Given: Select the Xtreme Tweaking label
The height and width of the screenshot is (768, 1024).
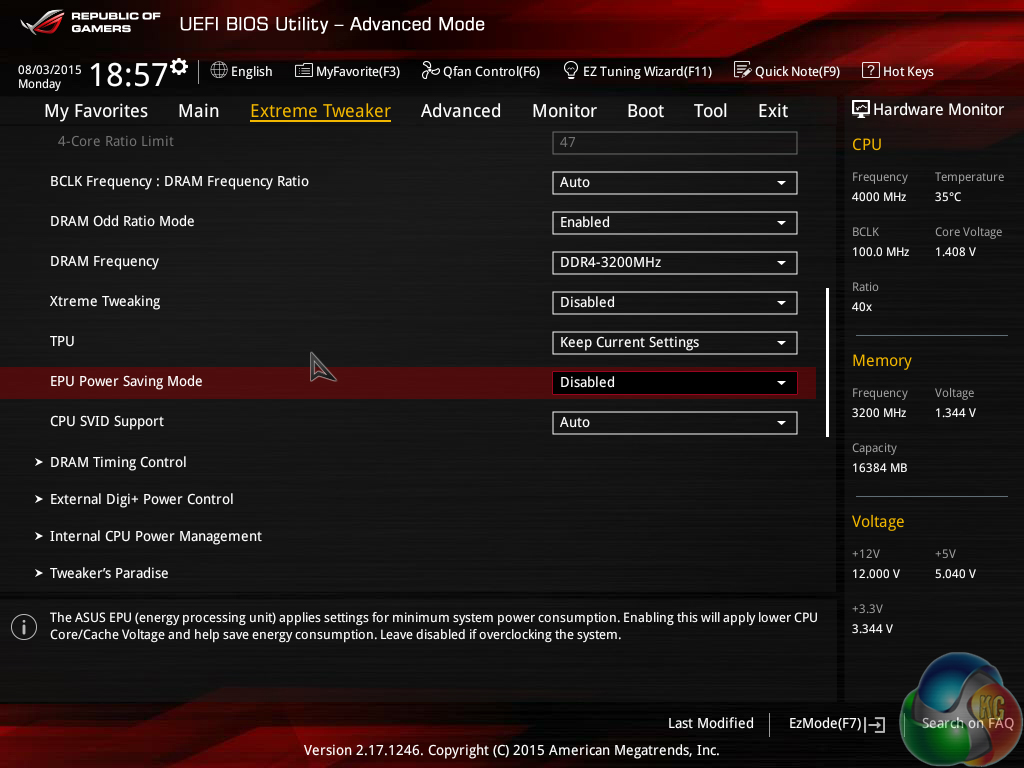Looking at the screenshot, I should coord(105,302).
